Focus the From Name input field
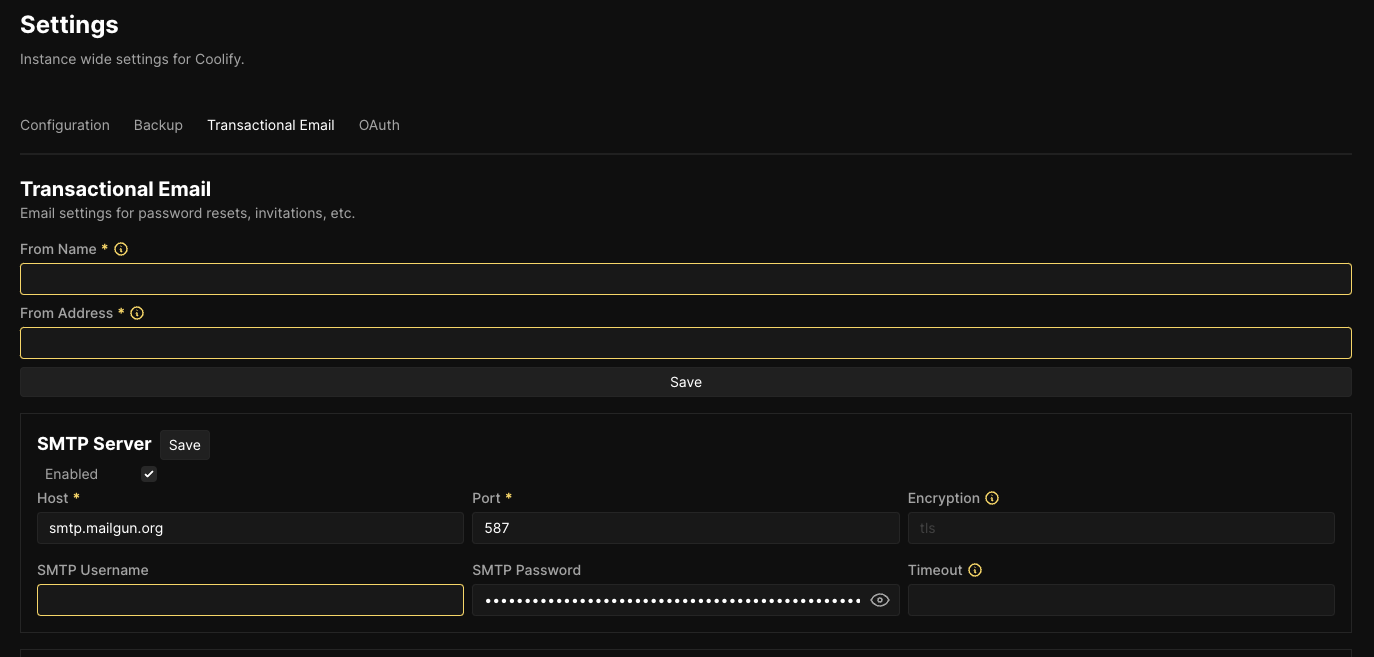Image resolution: width=1374 pixels, height=657 pixels. (685, 279)
